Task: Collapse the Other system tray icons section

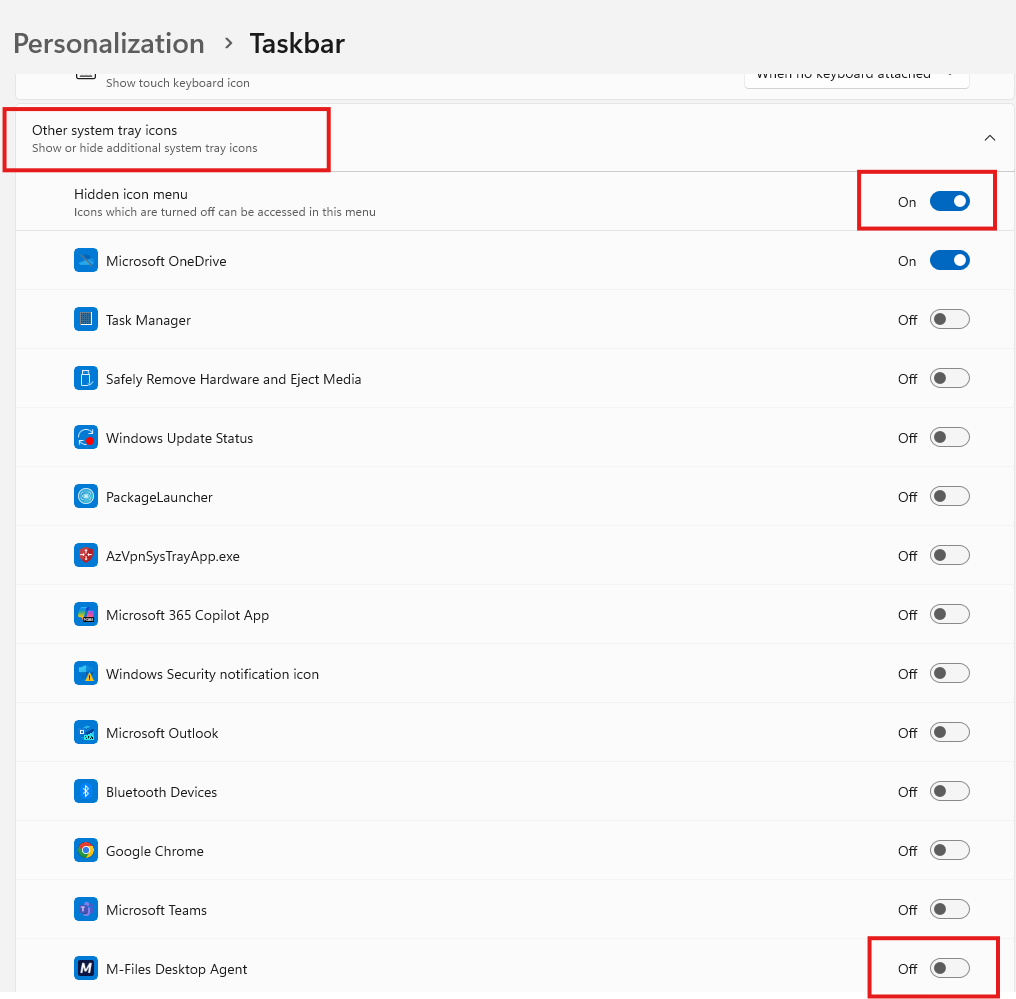Action: (x=989, y=138)
